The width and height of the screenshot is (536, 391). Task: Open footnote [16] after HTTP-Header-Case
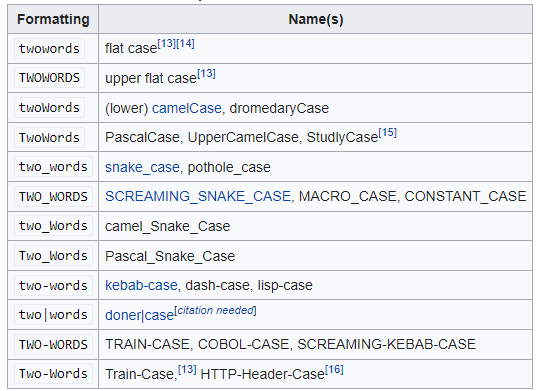click(x=334, y=369)
